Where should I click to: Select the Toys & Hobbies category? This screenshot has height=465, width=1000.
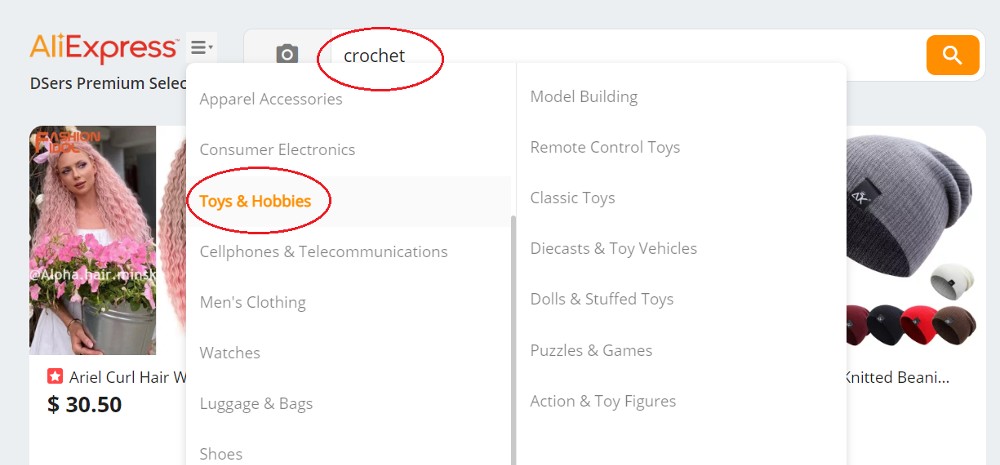tap(255, 201)
